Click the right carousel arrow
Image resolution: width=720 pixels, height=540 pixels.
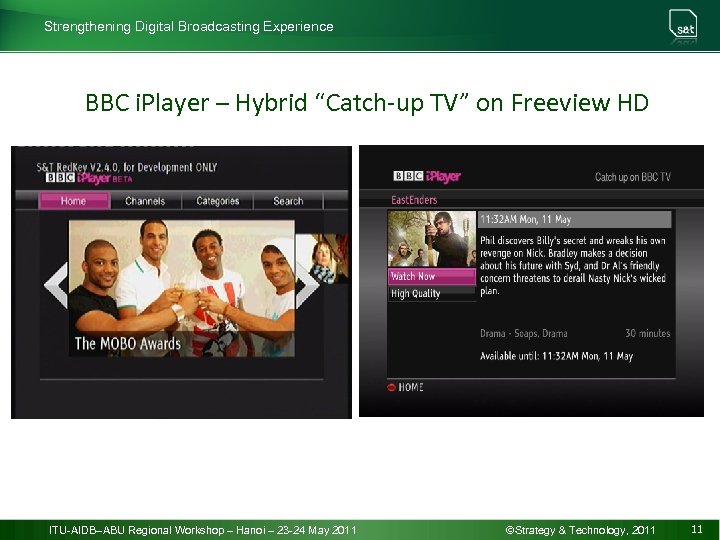point(308,285)
